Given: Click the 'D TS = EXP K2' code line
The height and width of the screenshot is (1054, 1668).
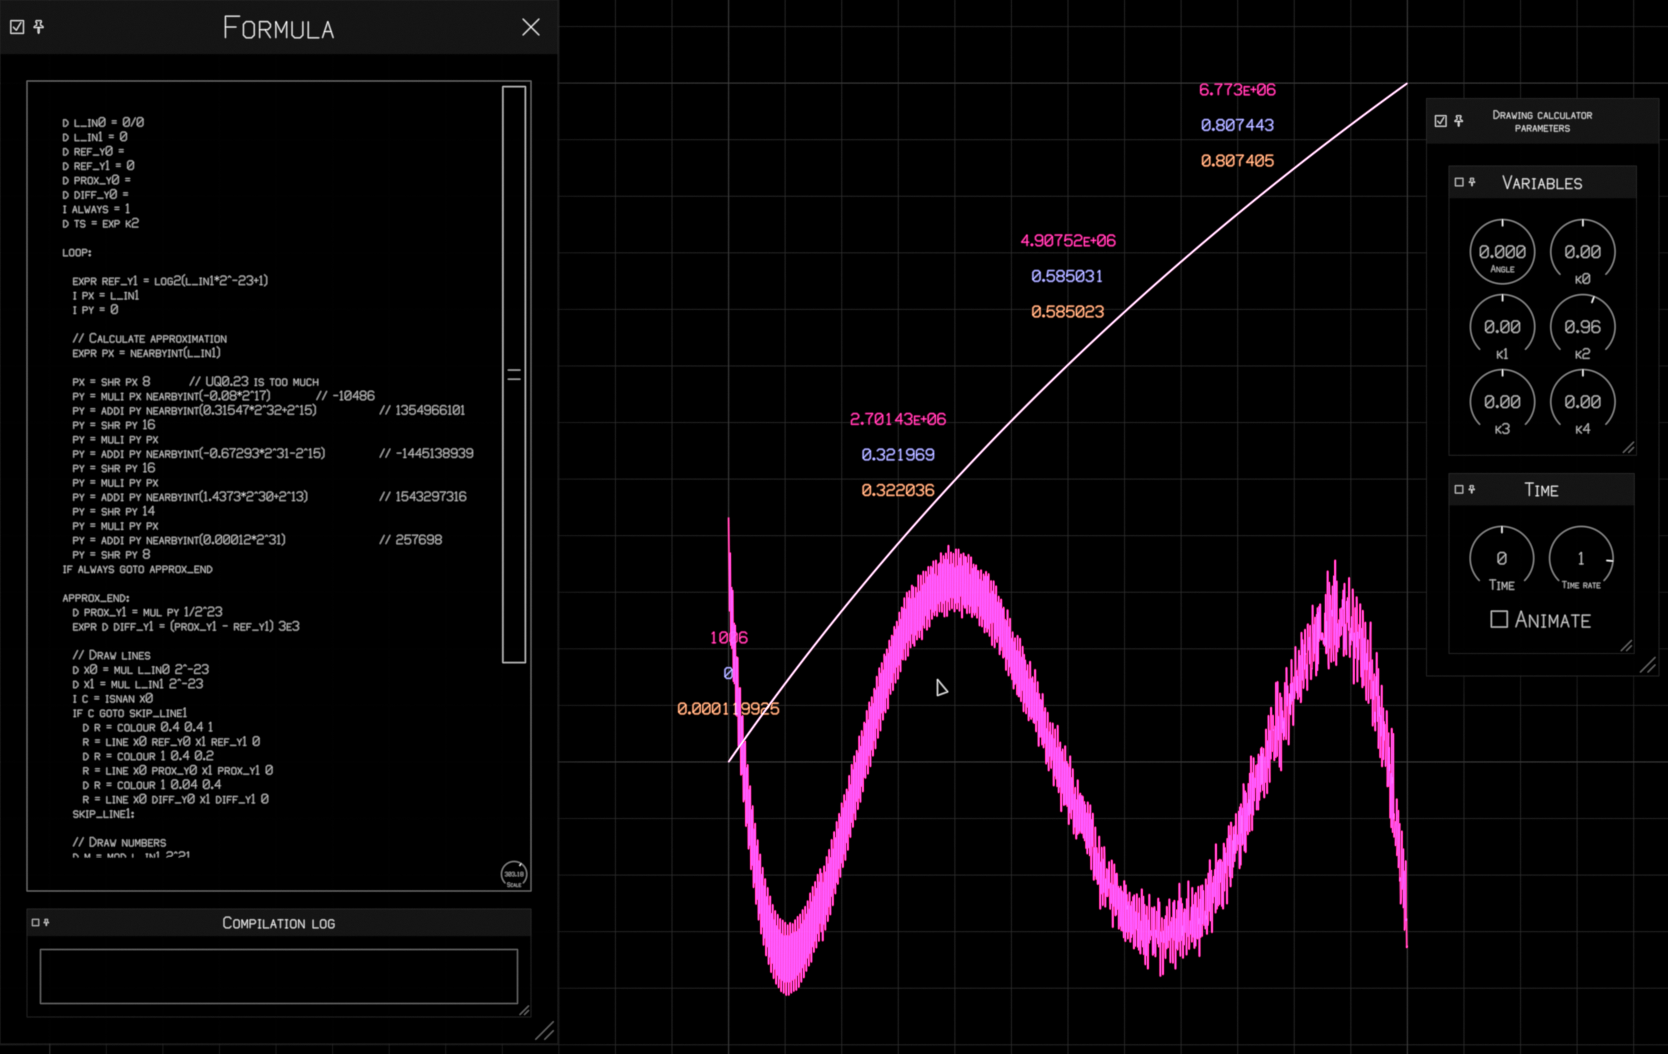Looking at the screenshot, I should pyautogui.click(x=100, y=224).
